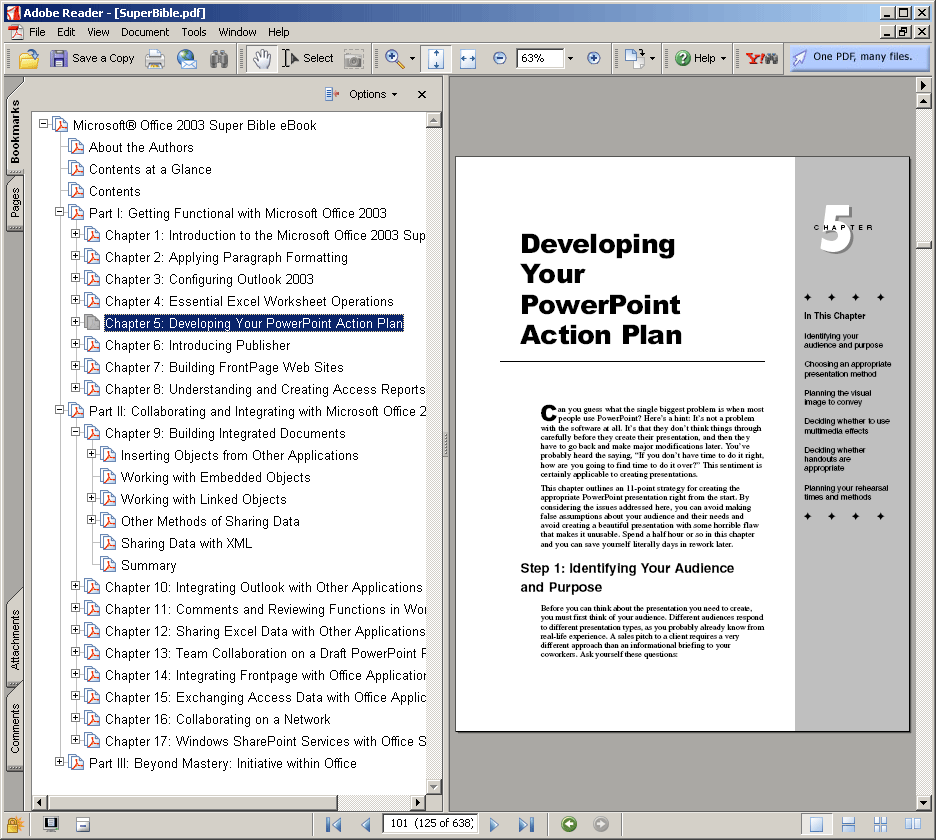Email the PDF via the envelope globe icon
This screenshot has height=840, width=936.
[187, 58]
